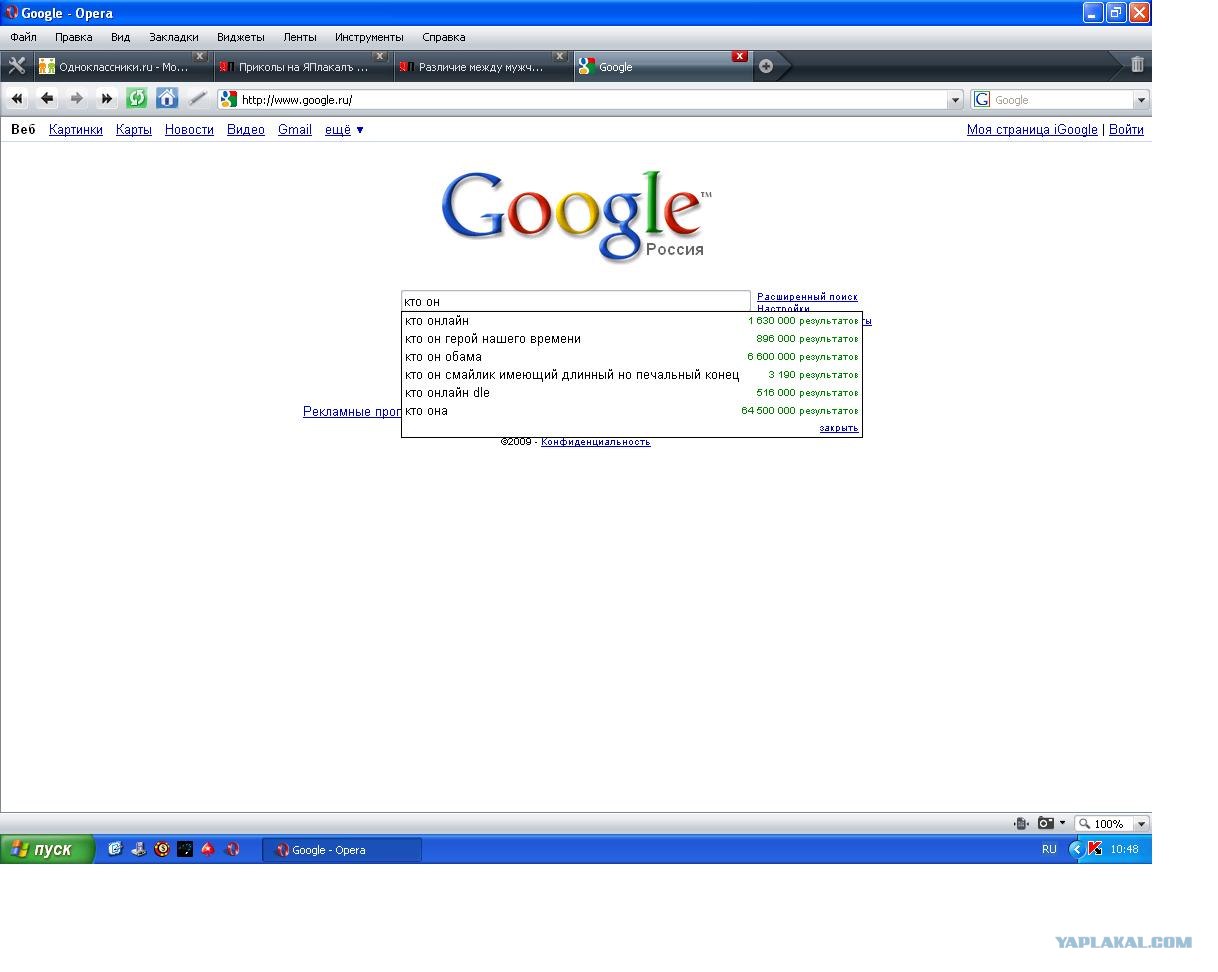Screen dimensions: 1218x972
Task: Click the Войти sign-in link
Action: 1126,129
